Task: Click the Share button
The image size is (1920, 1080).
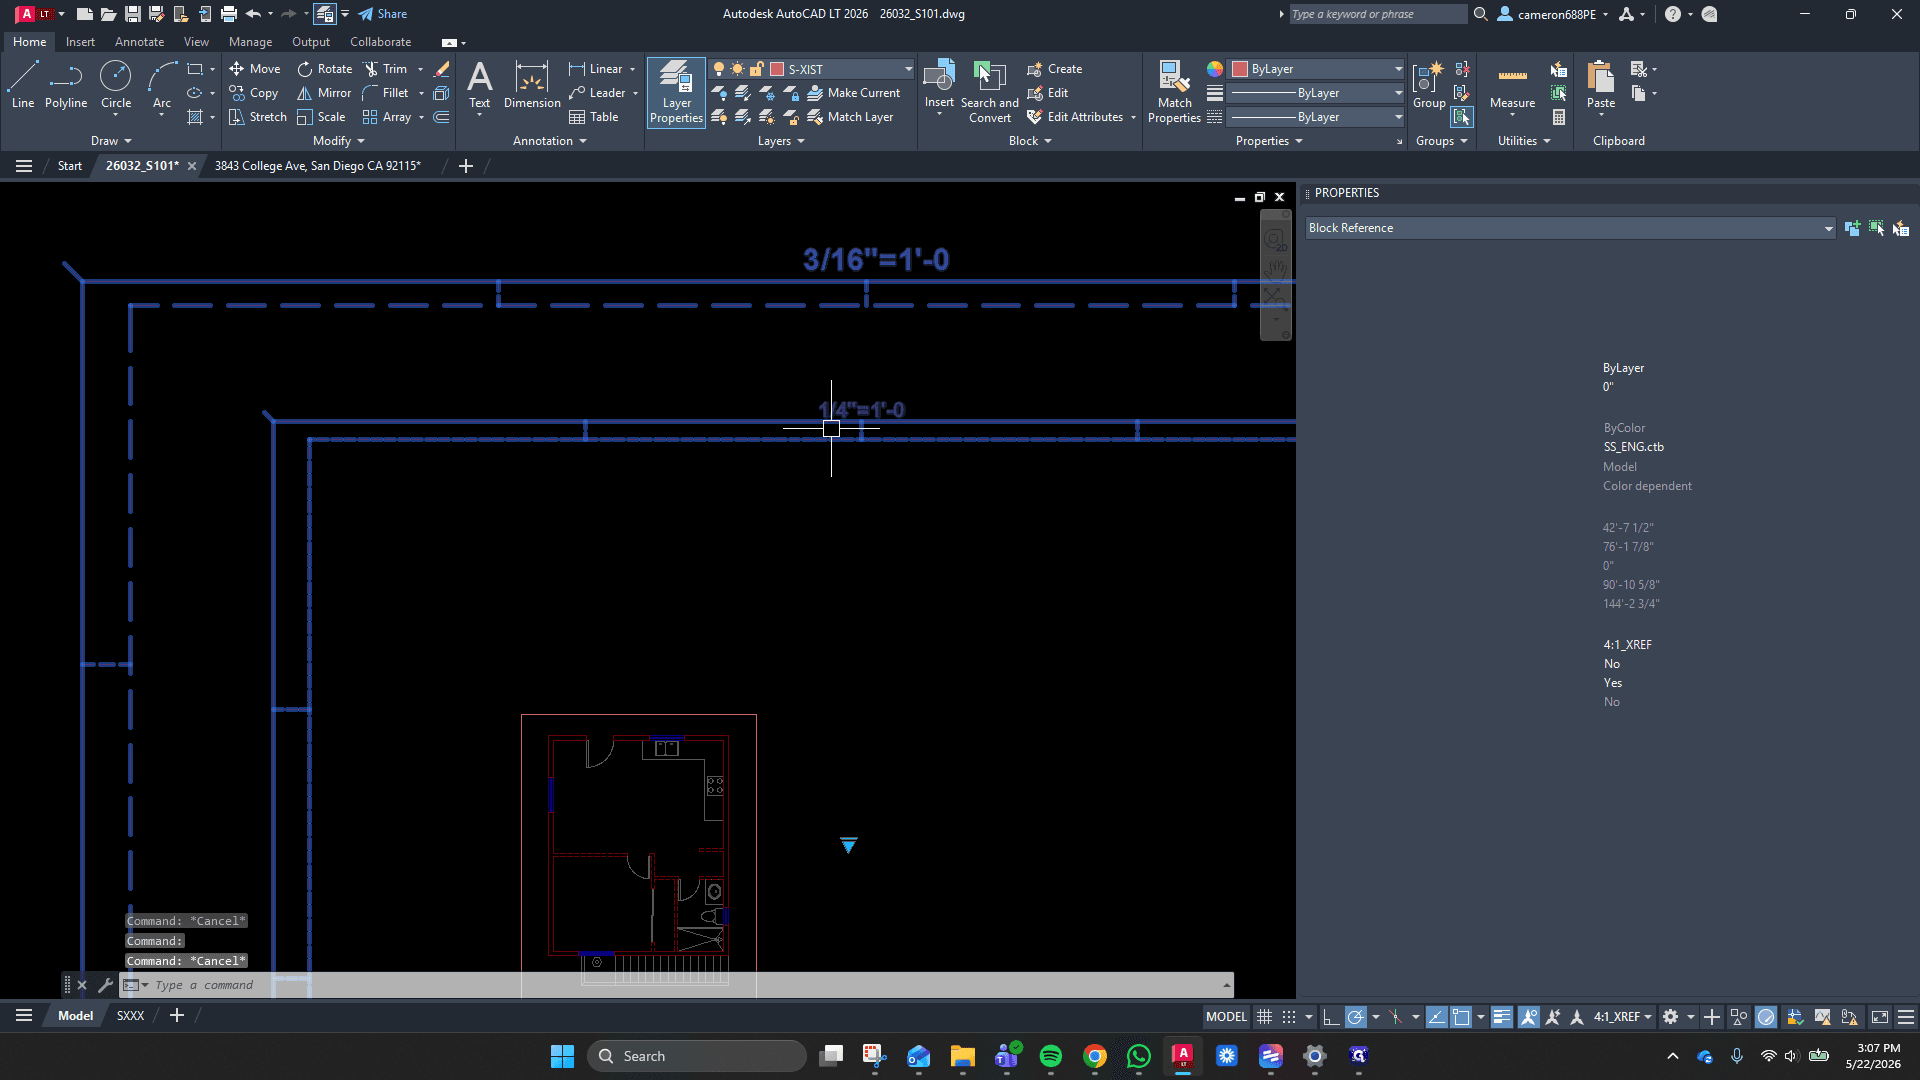Action: [382, 14]
